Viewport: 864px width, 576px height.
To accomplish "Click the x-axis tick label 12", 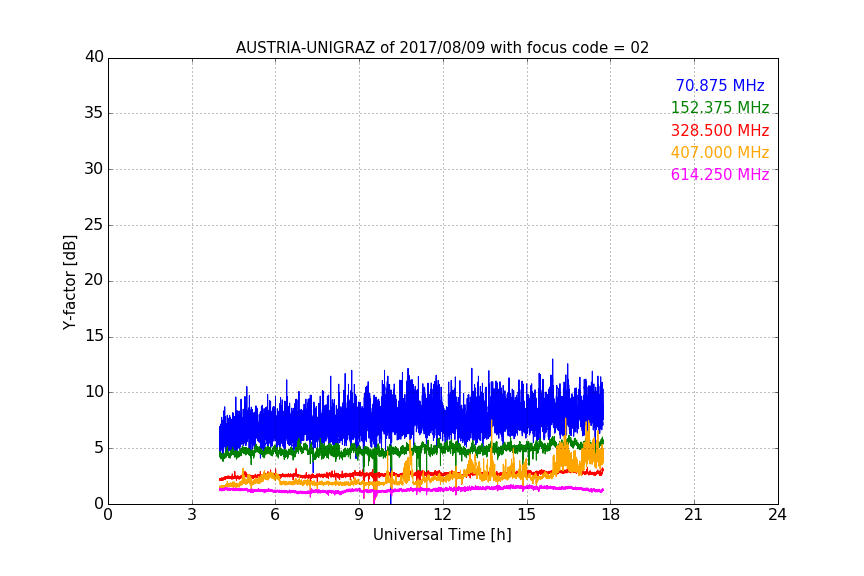I will tap(443, 515).
